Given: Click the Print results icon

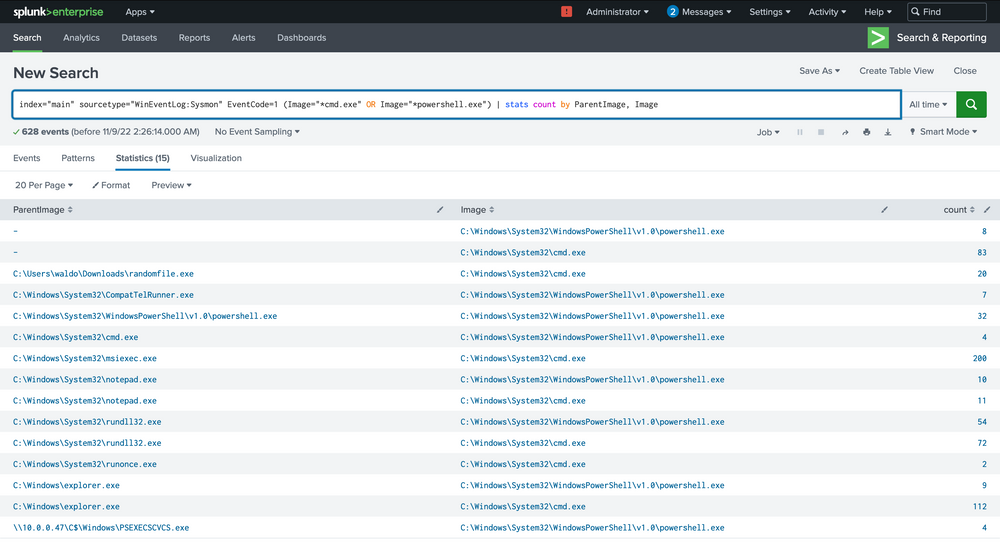Looking at the screenshot, I should 867,132.
